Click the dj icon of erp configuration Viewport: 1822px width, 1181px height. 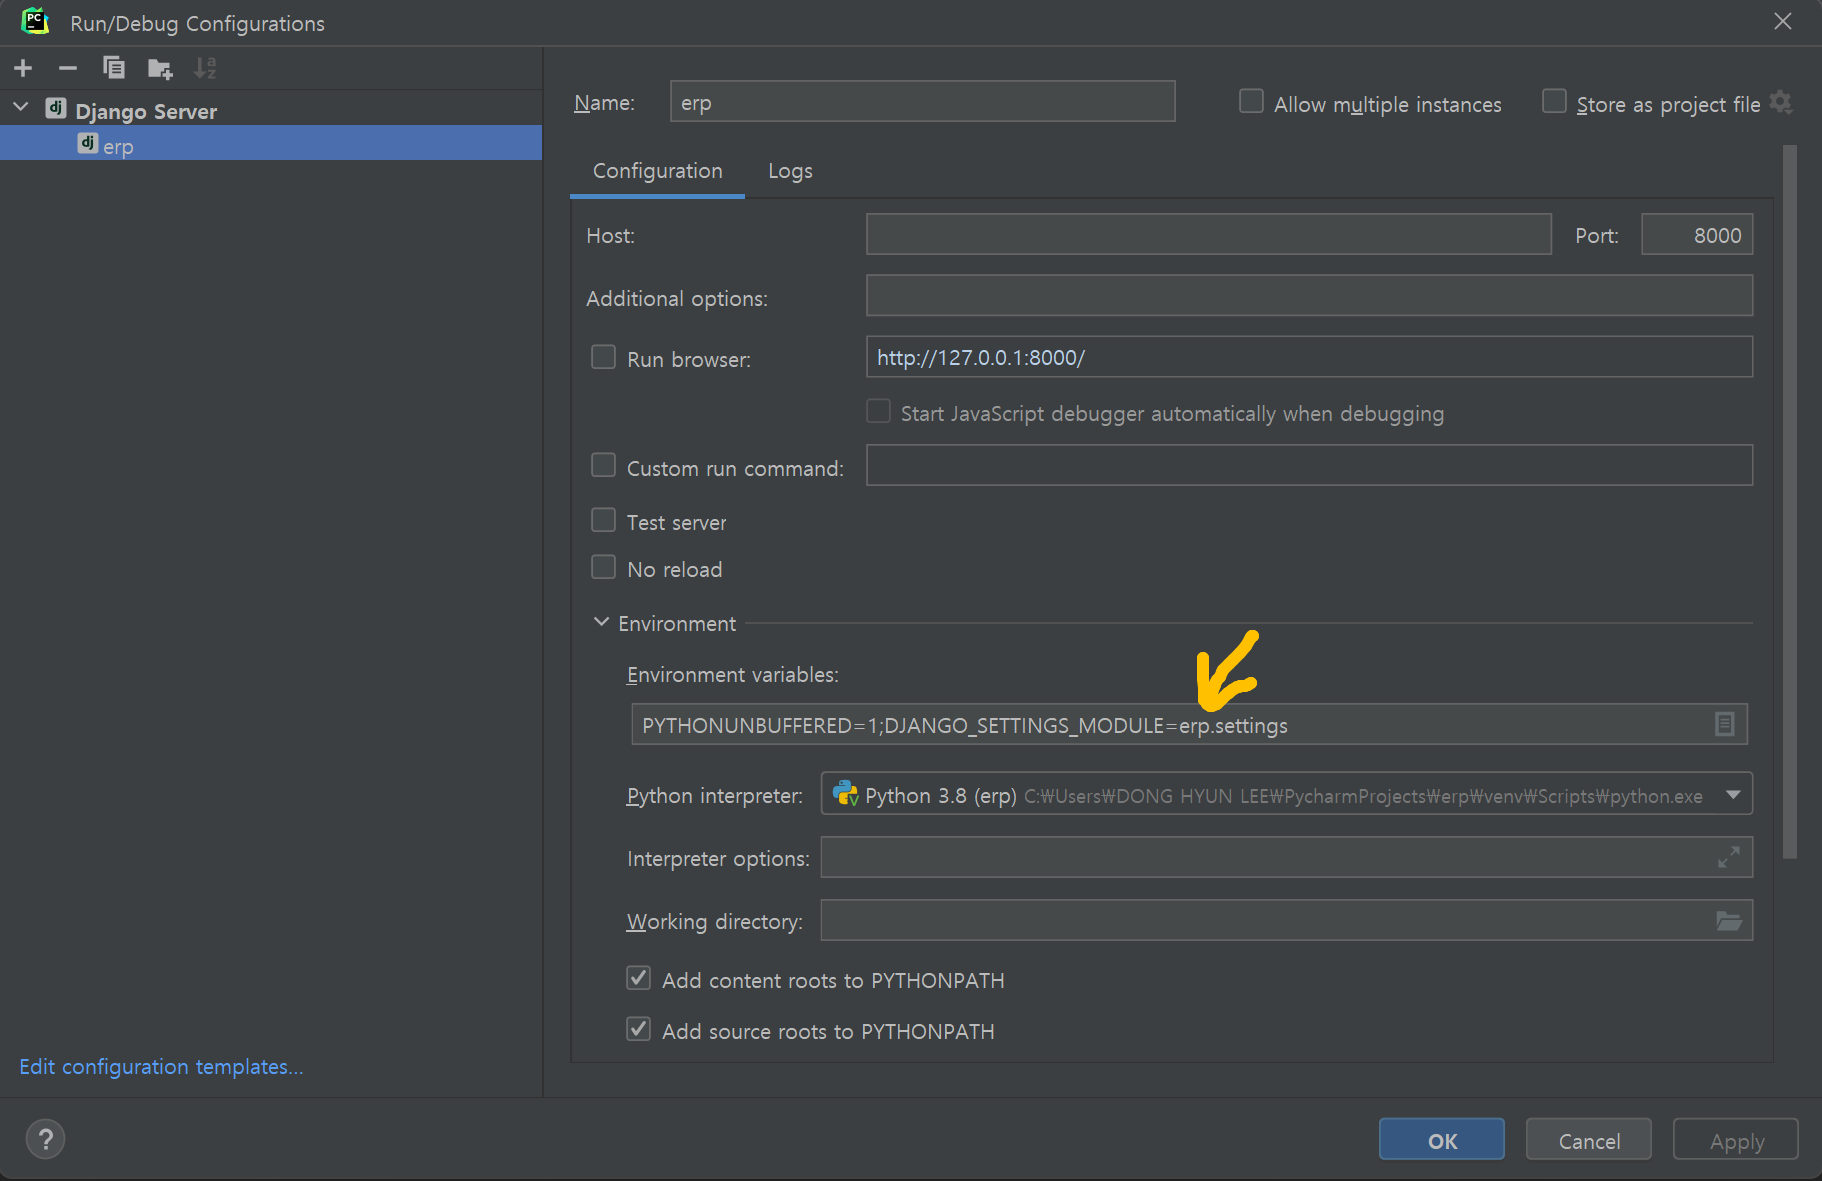click(88, 143)
